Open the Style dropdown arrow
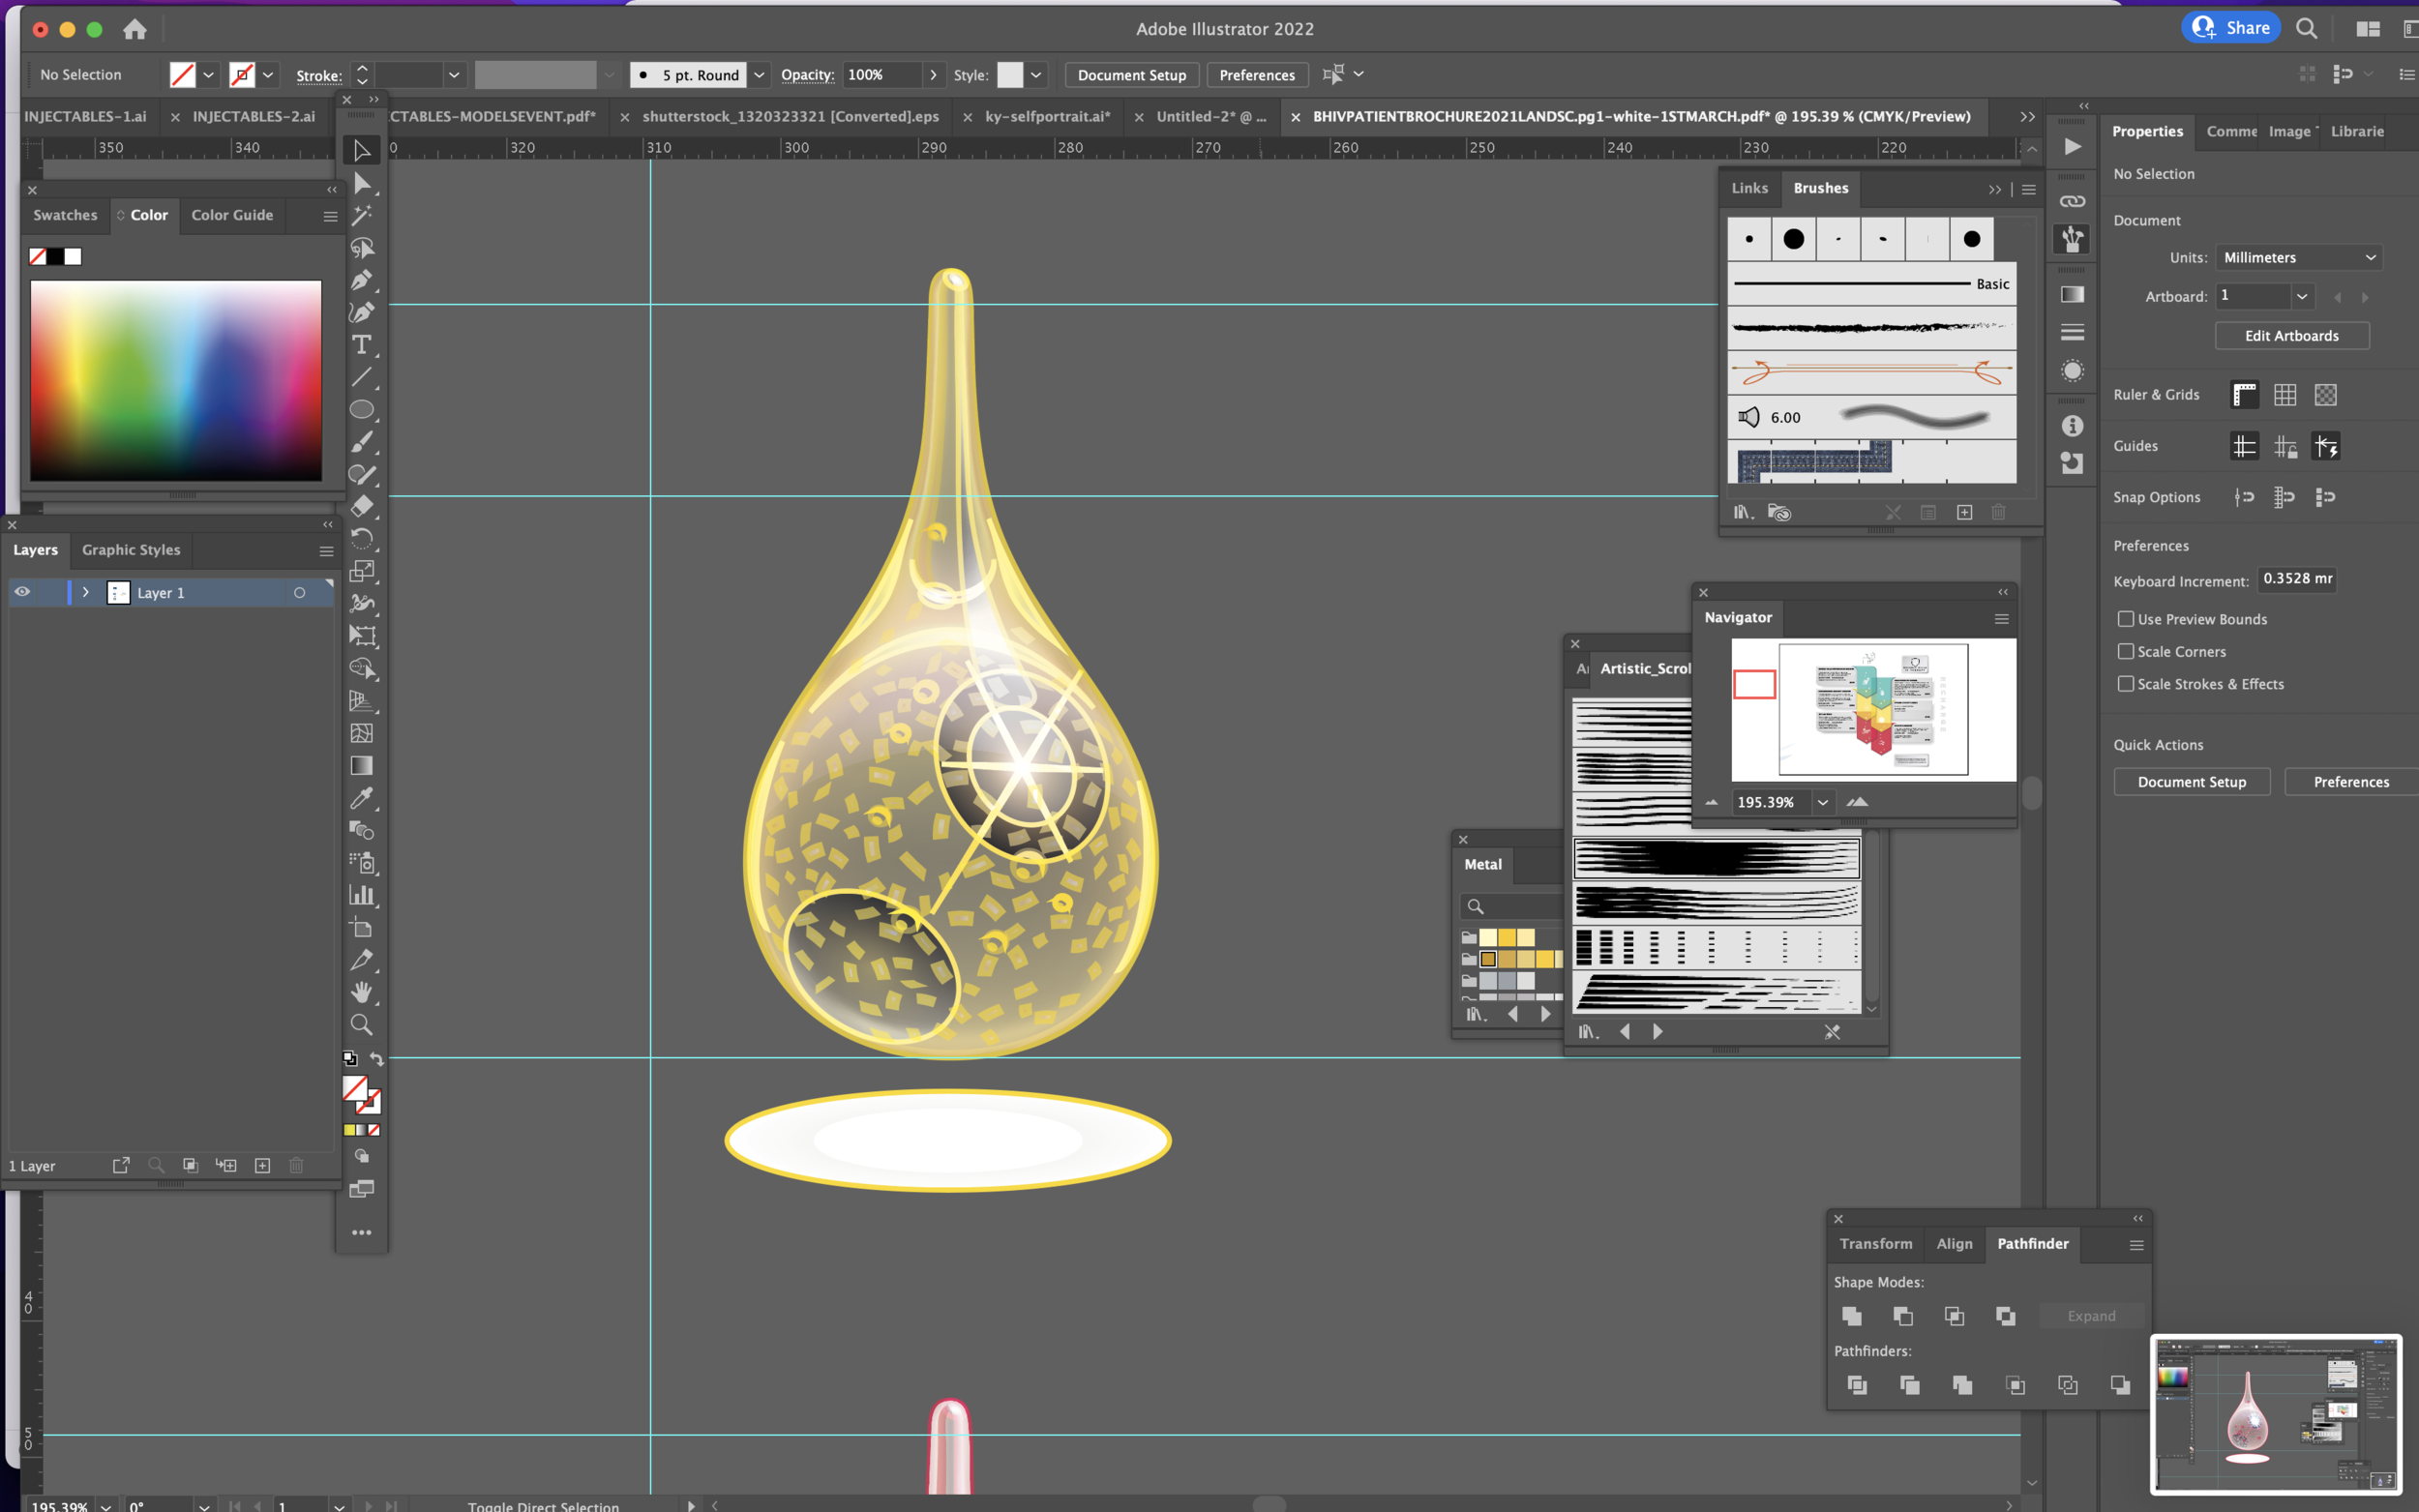Screen dimensions: 2419x1512 (x=1036, y=75)
